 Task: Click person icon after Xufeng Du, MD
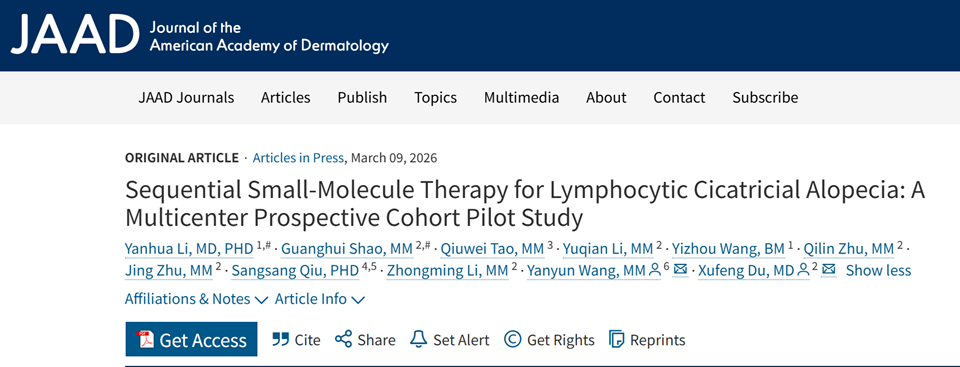point(803,270)
